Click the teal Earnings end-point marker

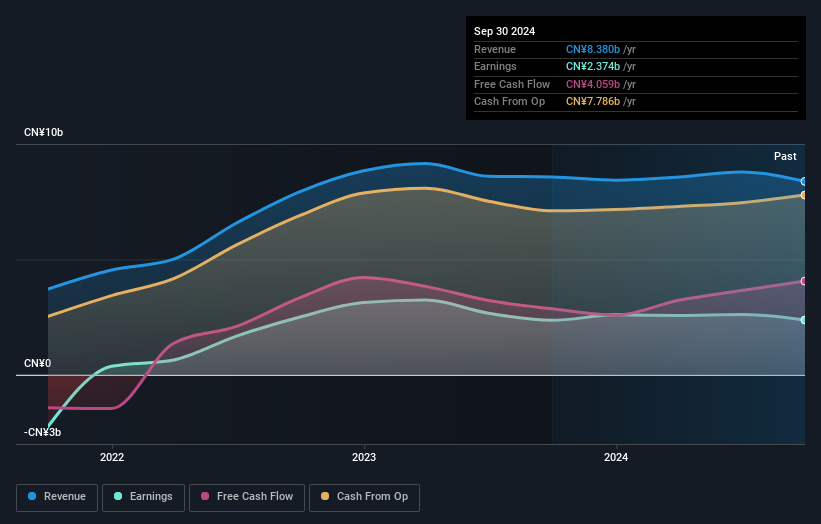[x=804, y=320]
